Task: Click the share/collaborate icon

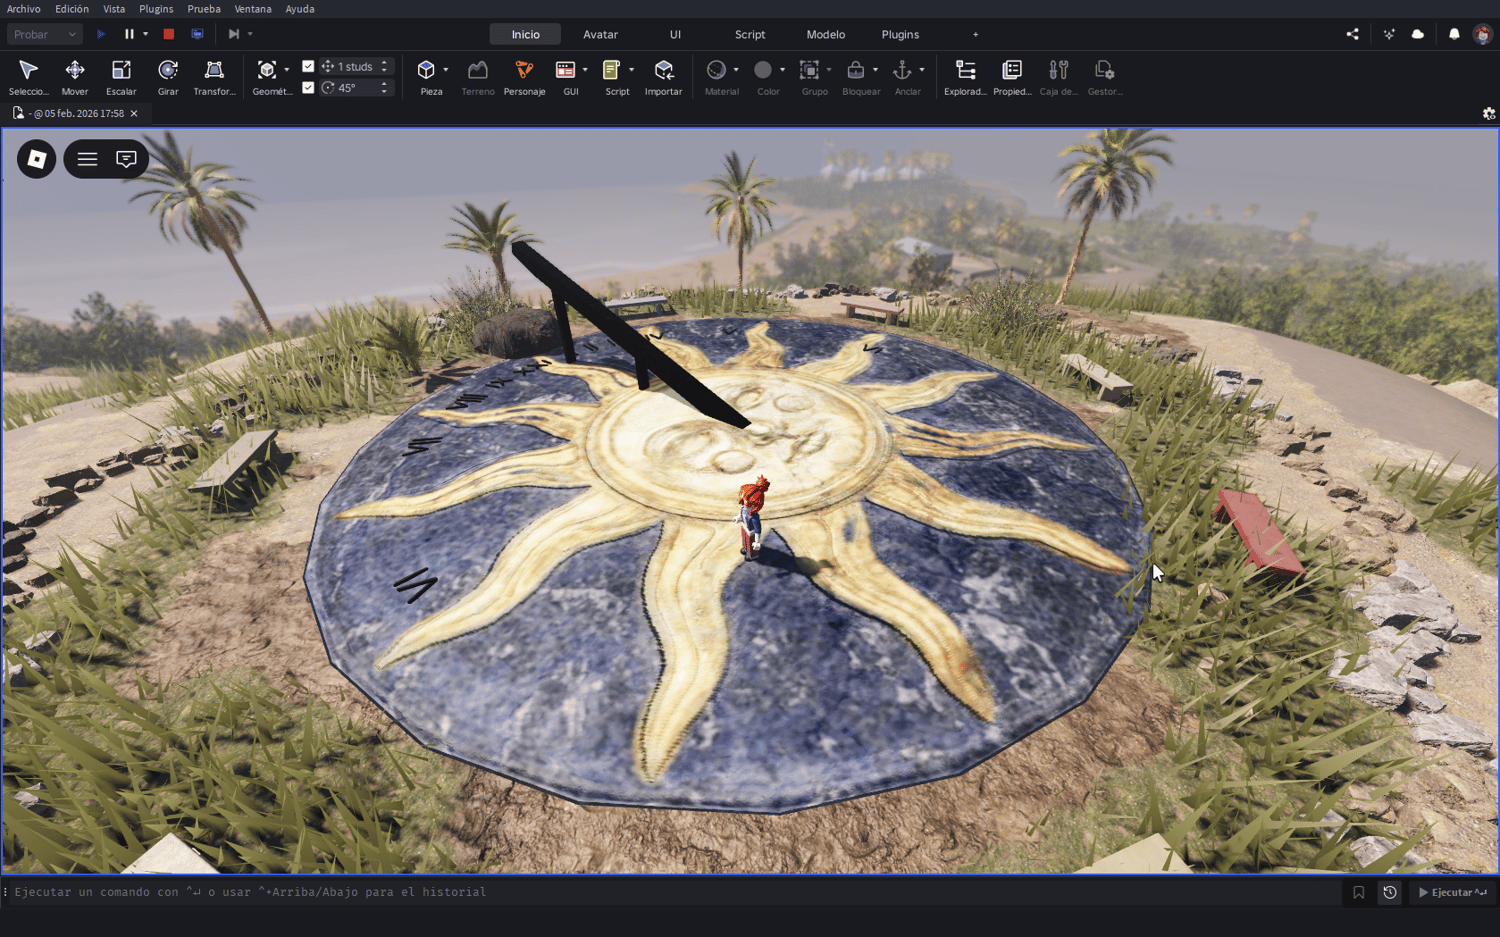Action: click(x=1353, y=34)
